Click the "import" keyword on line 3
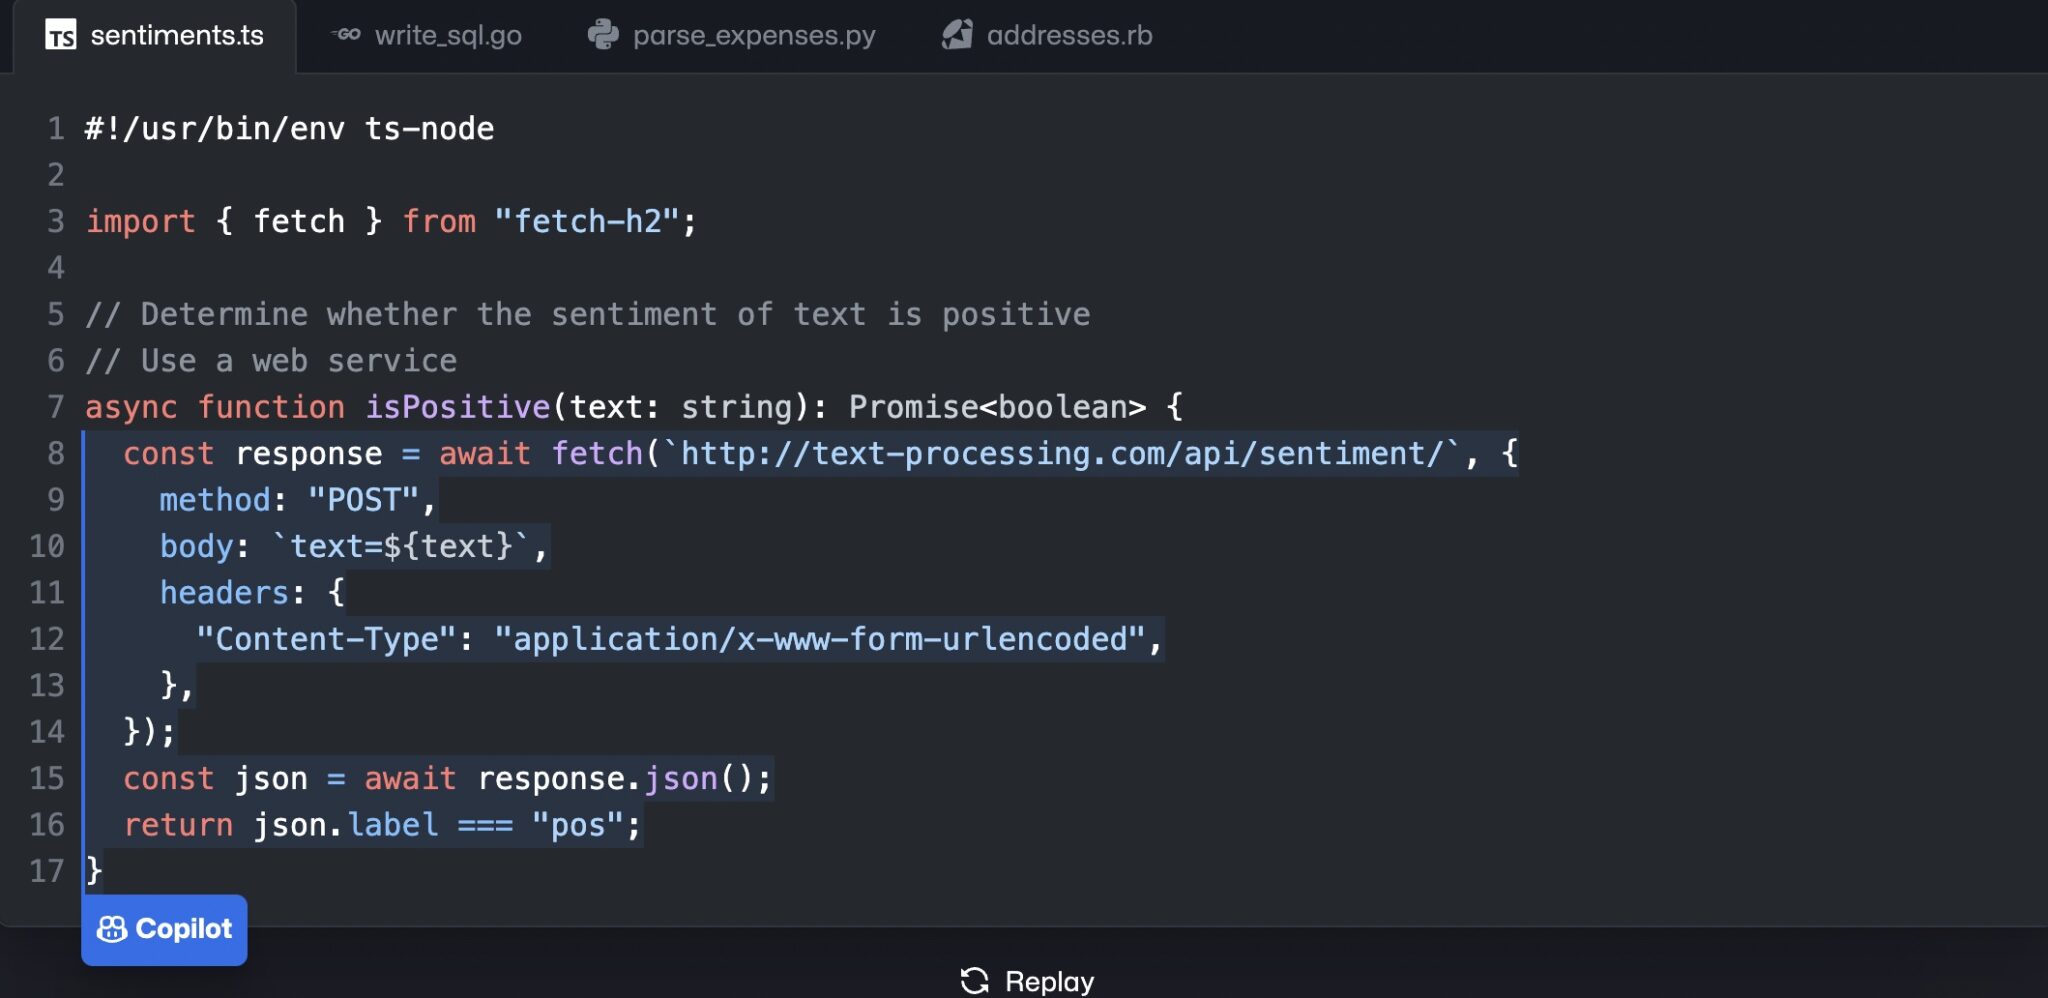 tap(140, 221)
